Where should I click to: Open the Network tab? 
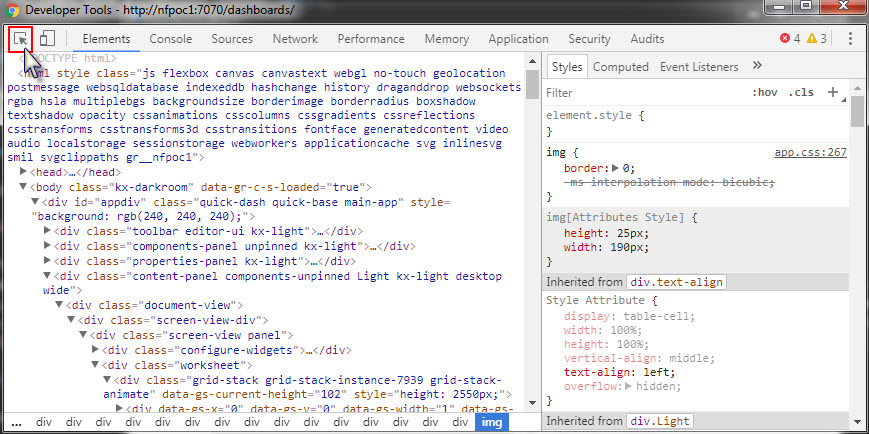[295, 39]
